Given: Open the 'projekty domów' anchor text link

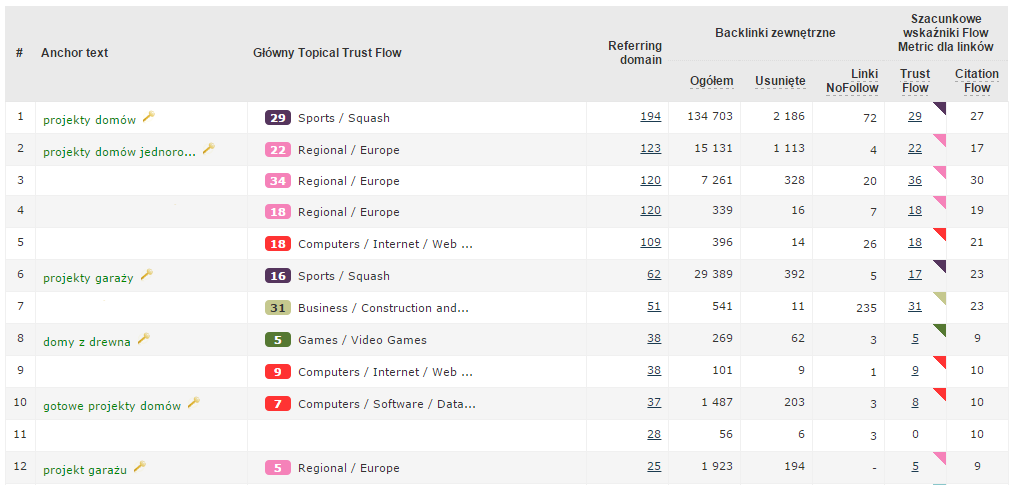Looking at the screenshot, I should [89, 120].
